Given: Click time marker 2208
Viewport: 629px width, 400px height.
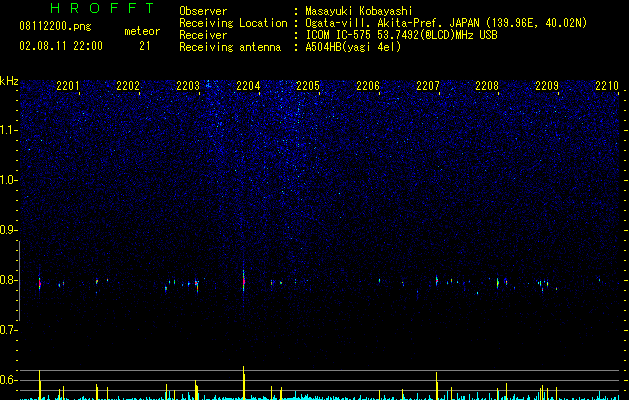Looking at the screenshot, I should (487, 86).
